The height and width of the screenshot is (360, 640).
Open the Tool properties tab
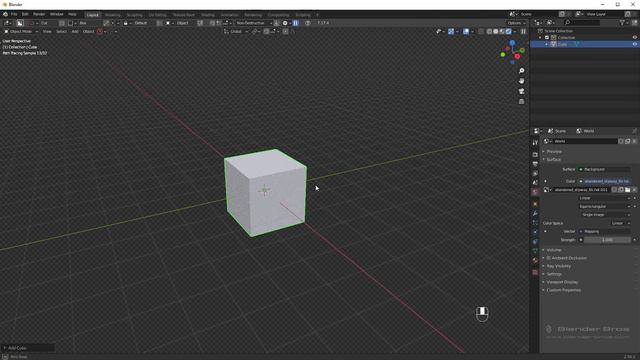[535, 143]
